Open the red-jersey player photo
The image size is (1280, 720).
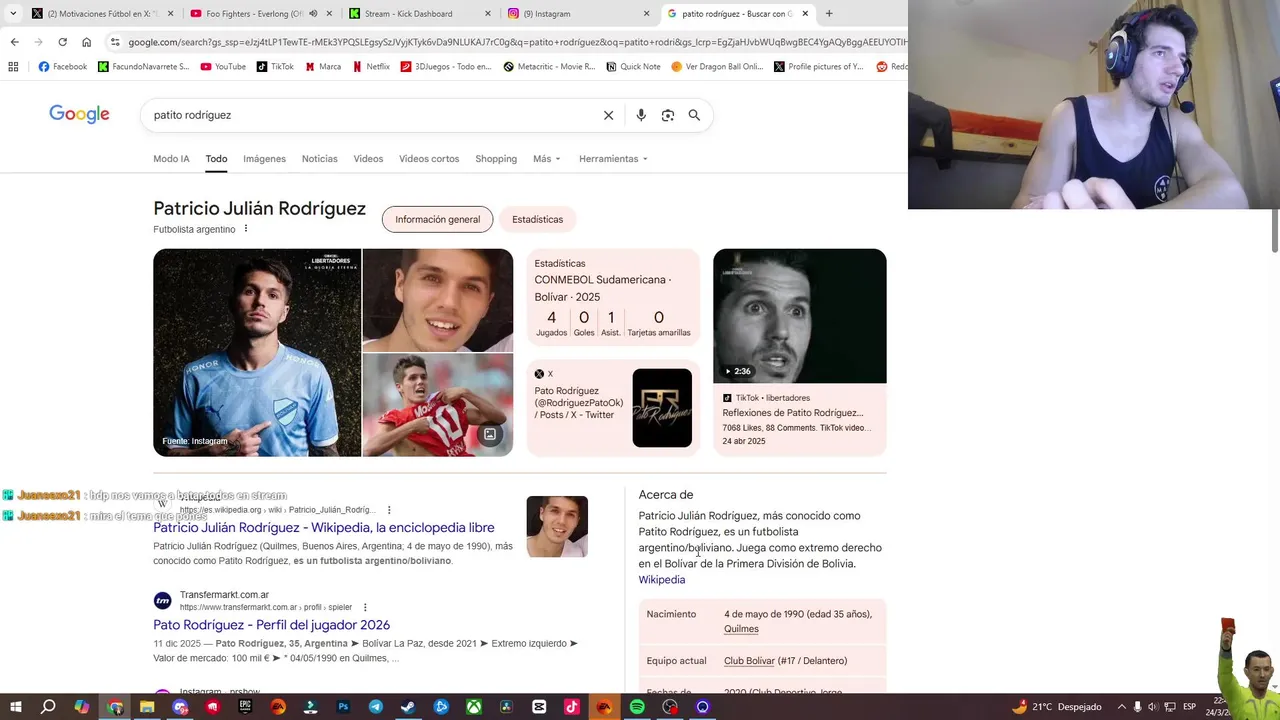[x=437, y=405]
